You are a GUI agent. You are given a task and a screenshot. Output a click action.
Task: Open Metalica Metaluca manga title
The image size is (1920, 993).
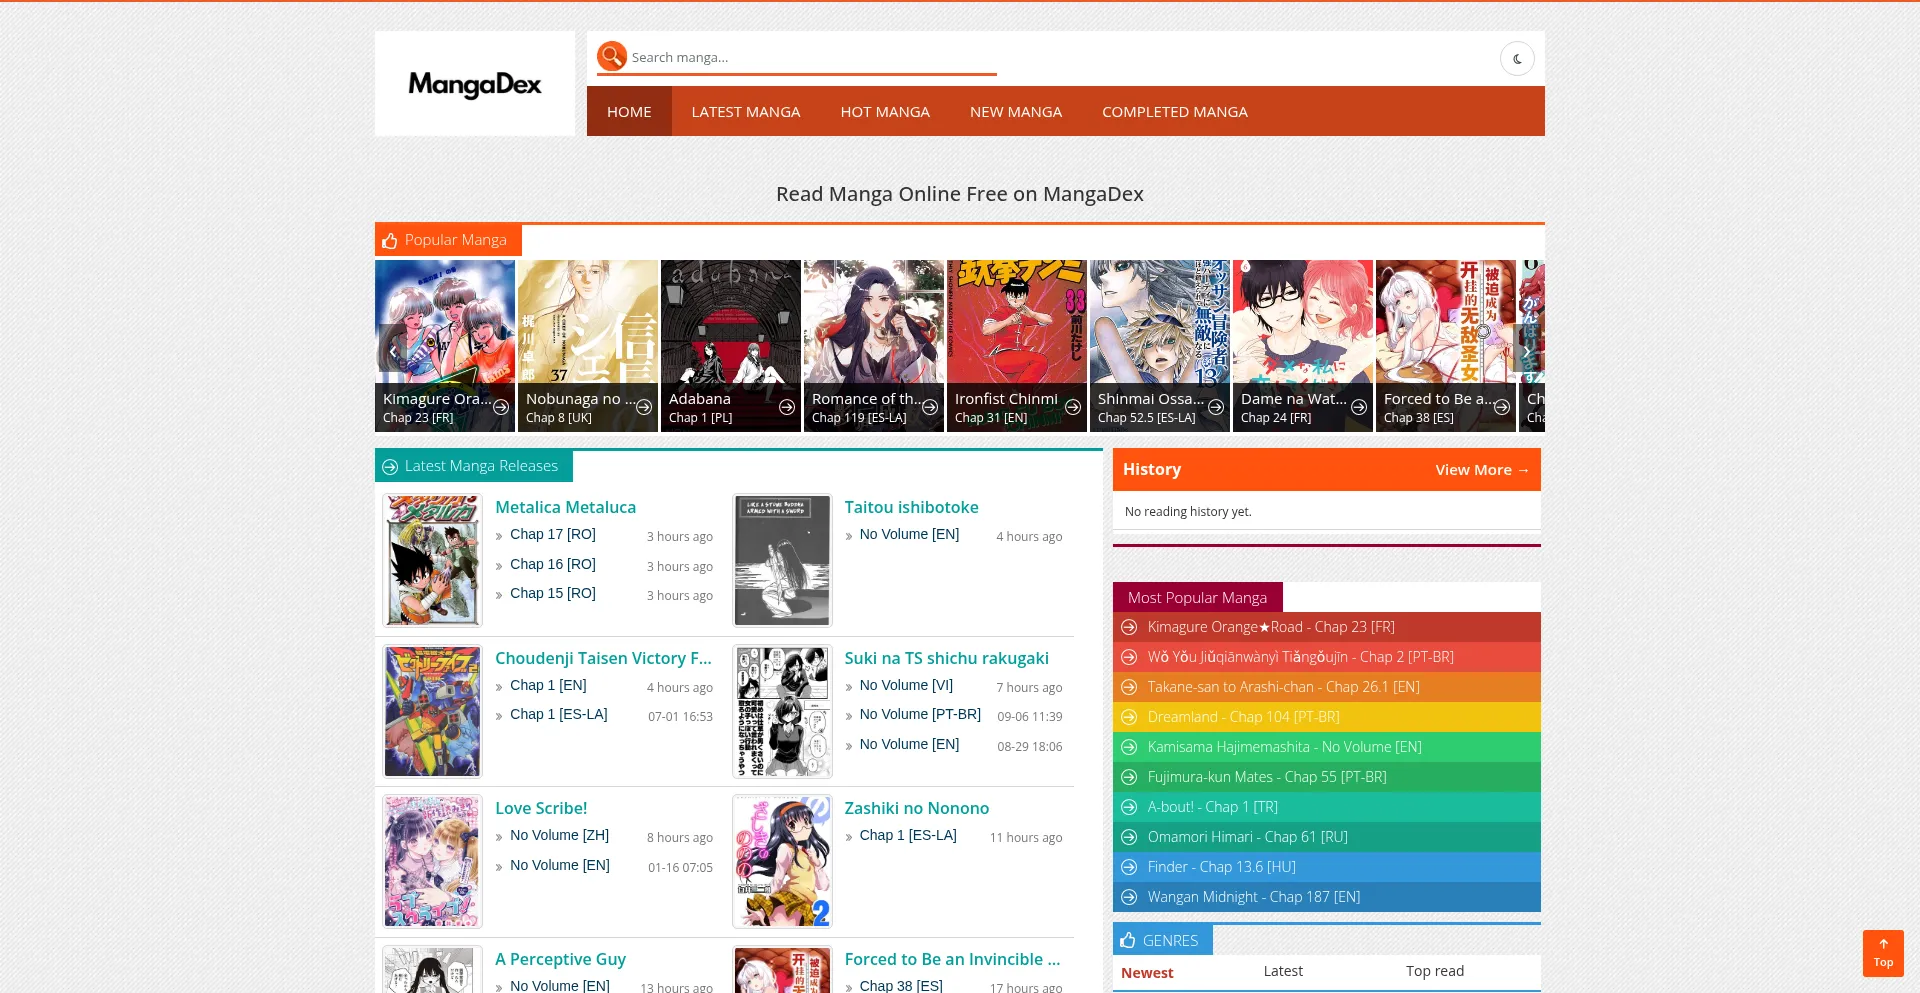(566, 507)
